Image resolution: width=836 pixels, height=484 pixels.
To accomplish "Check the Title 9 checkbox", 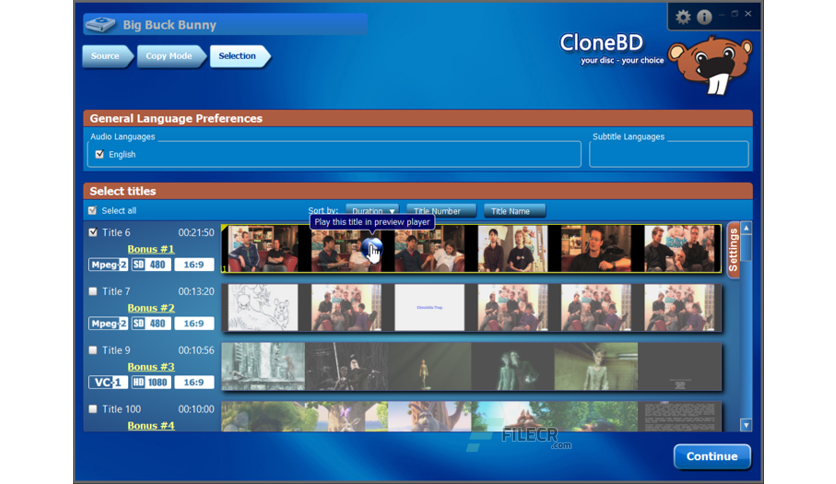I will [x=93, y=350].
